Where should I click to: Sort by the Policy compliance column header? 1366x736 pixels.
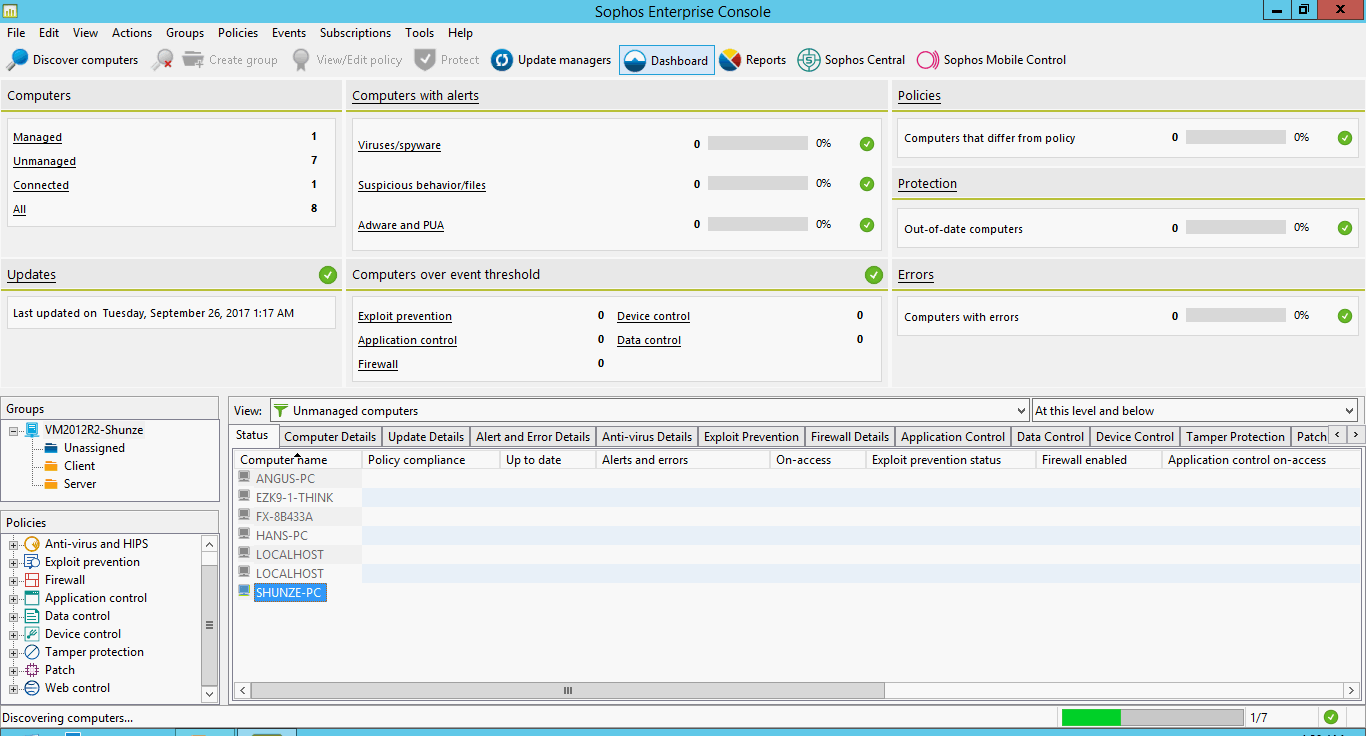430,460
